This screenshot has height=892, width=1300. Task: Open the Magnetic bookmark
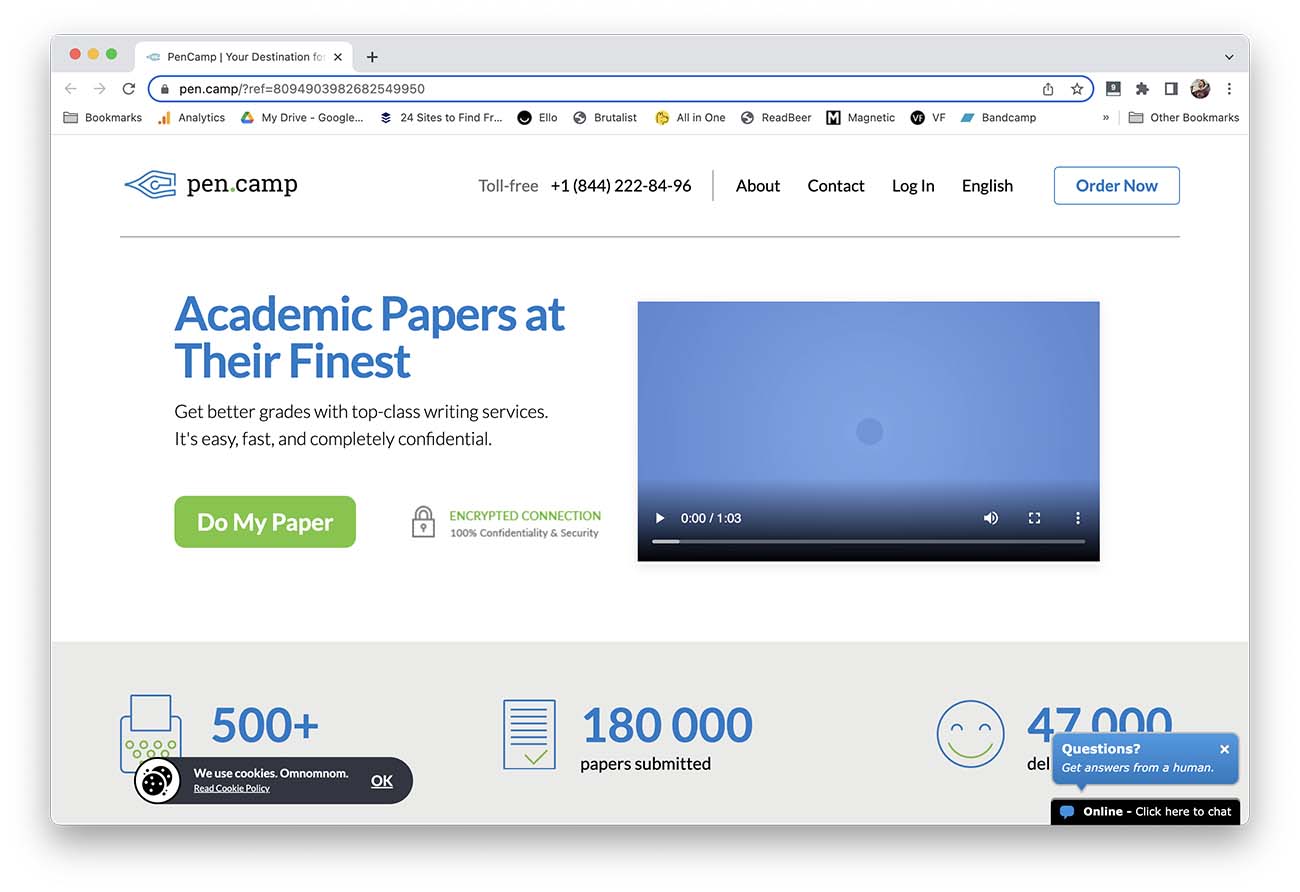pos(861,117)
